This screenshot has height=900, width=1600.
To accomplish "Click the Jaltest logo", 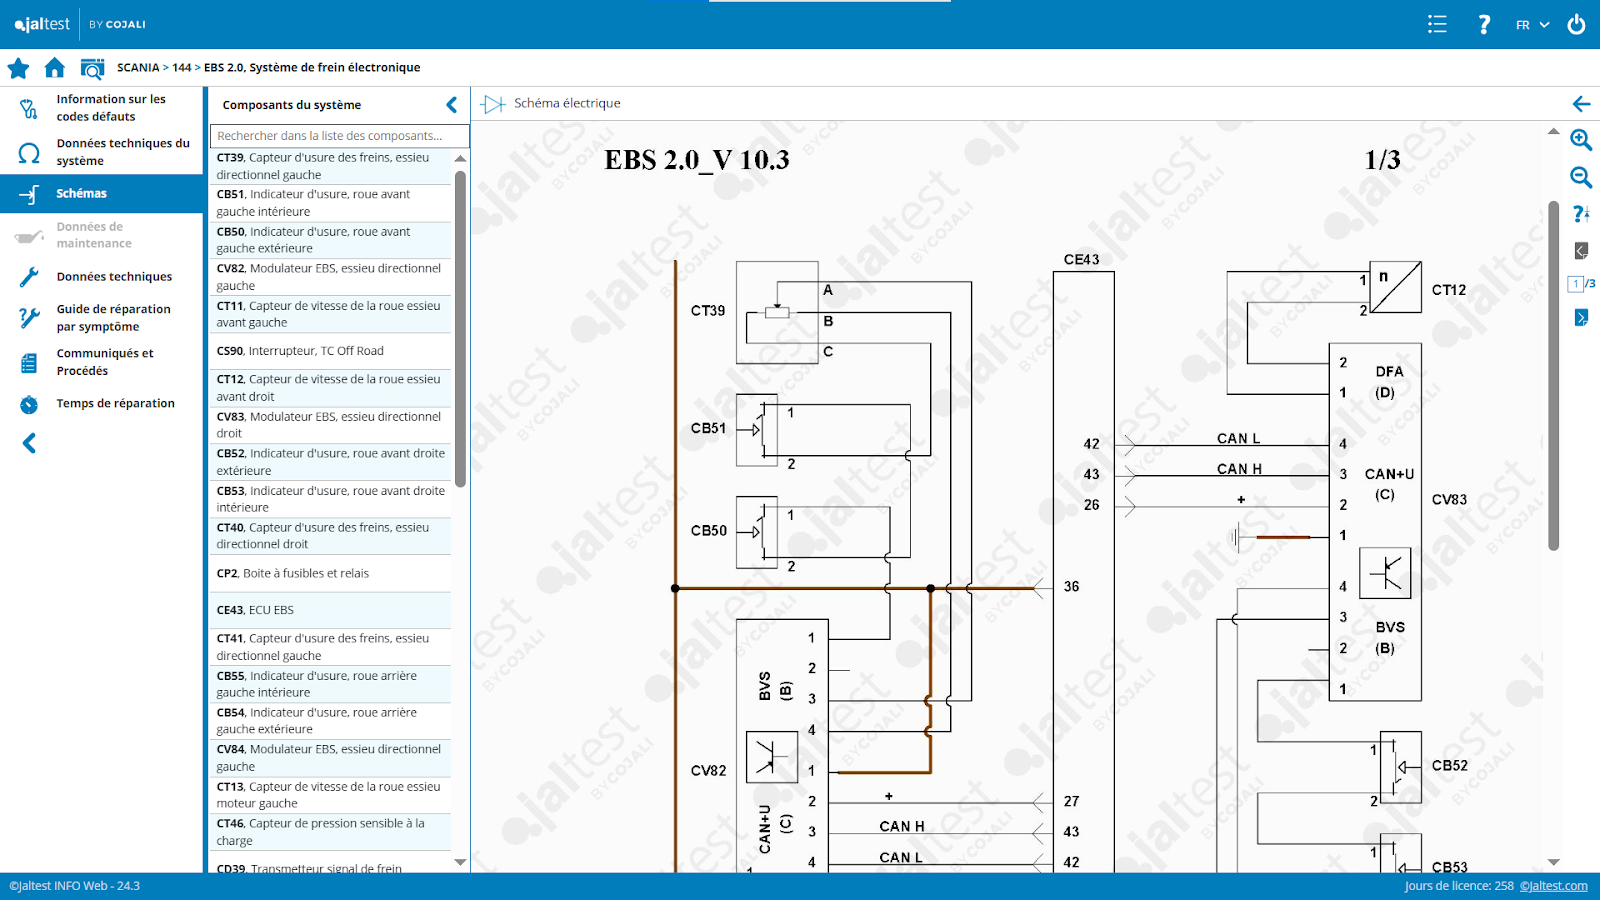I will coord(42,24).
